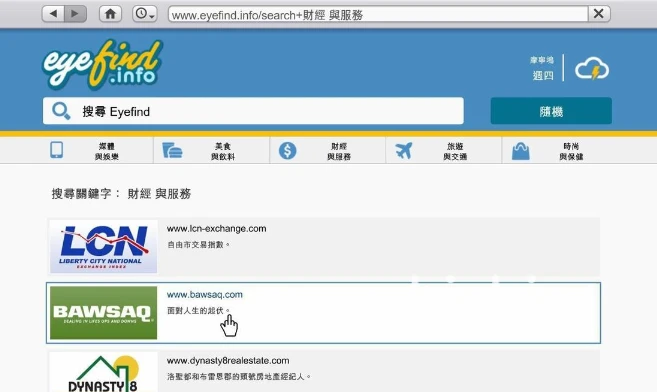
Task: Open the LCN exchange logo thumbnail
Action: pyautogui.click(x=103, y=247)
